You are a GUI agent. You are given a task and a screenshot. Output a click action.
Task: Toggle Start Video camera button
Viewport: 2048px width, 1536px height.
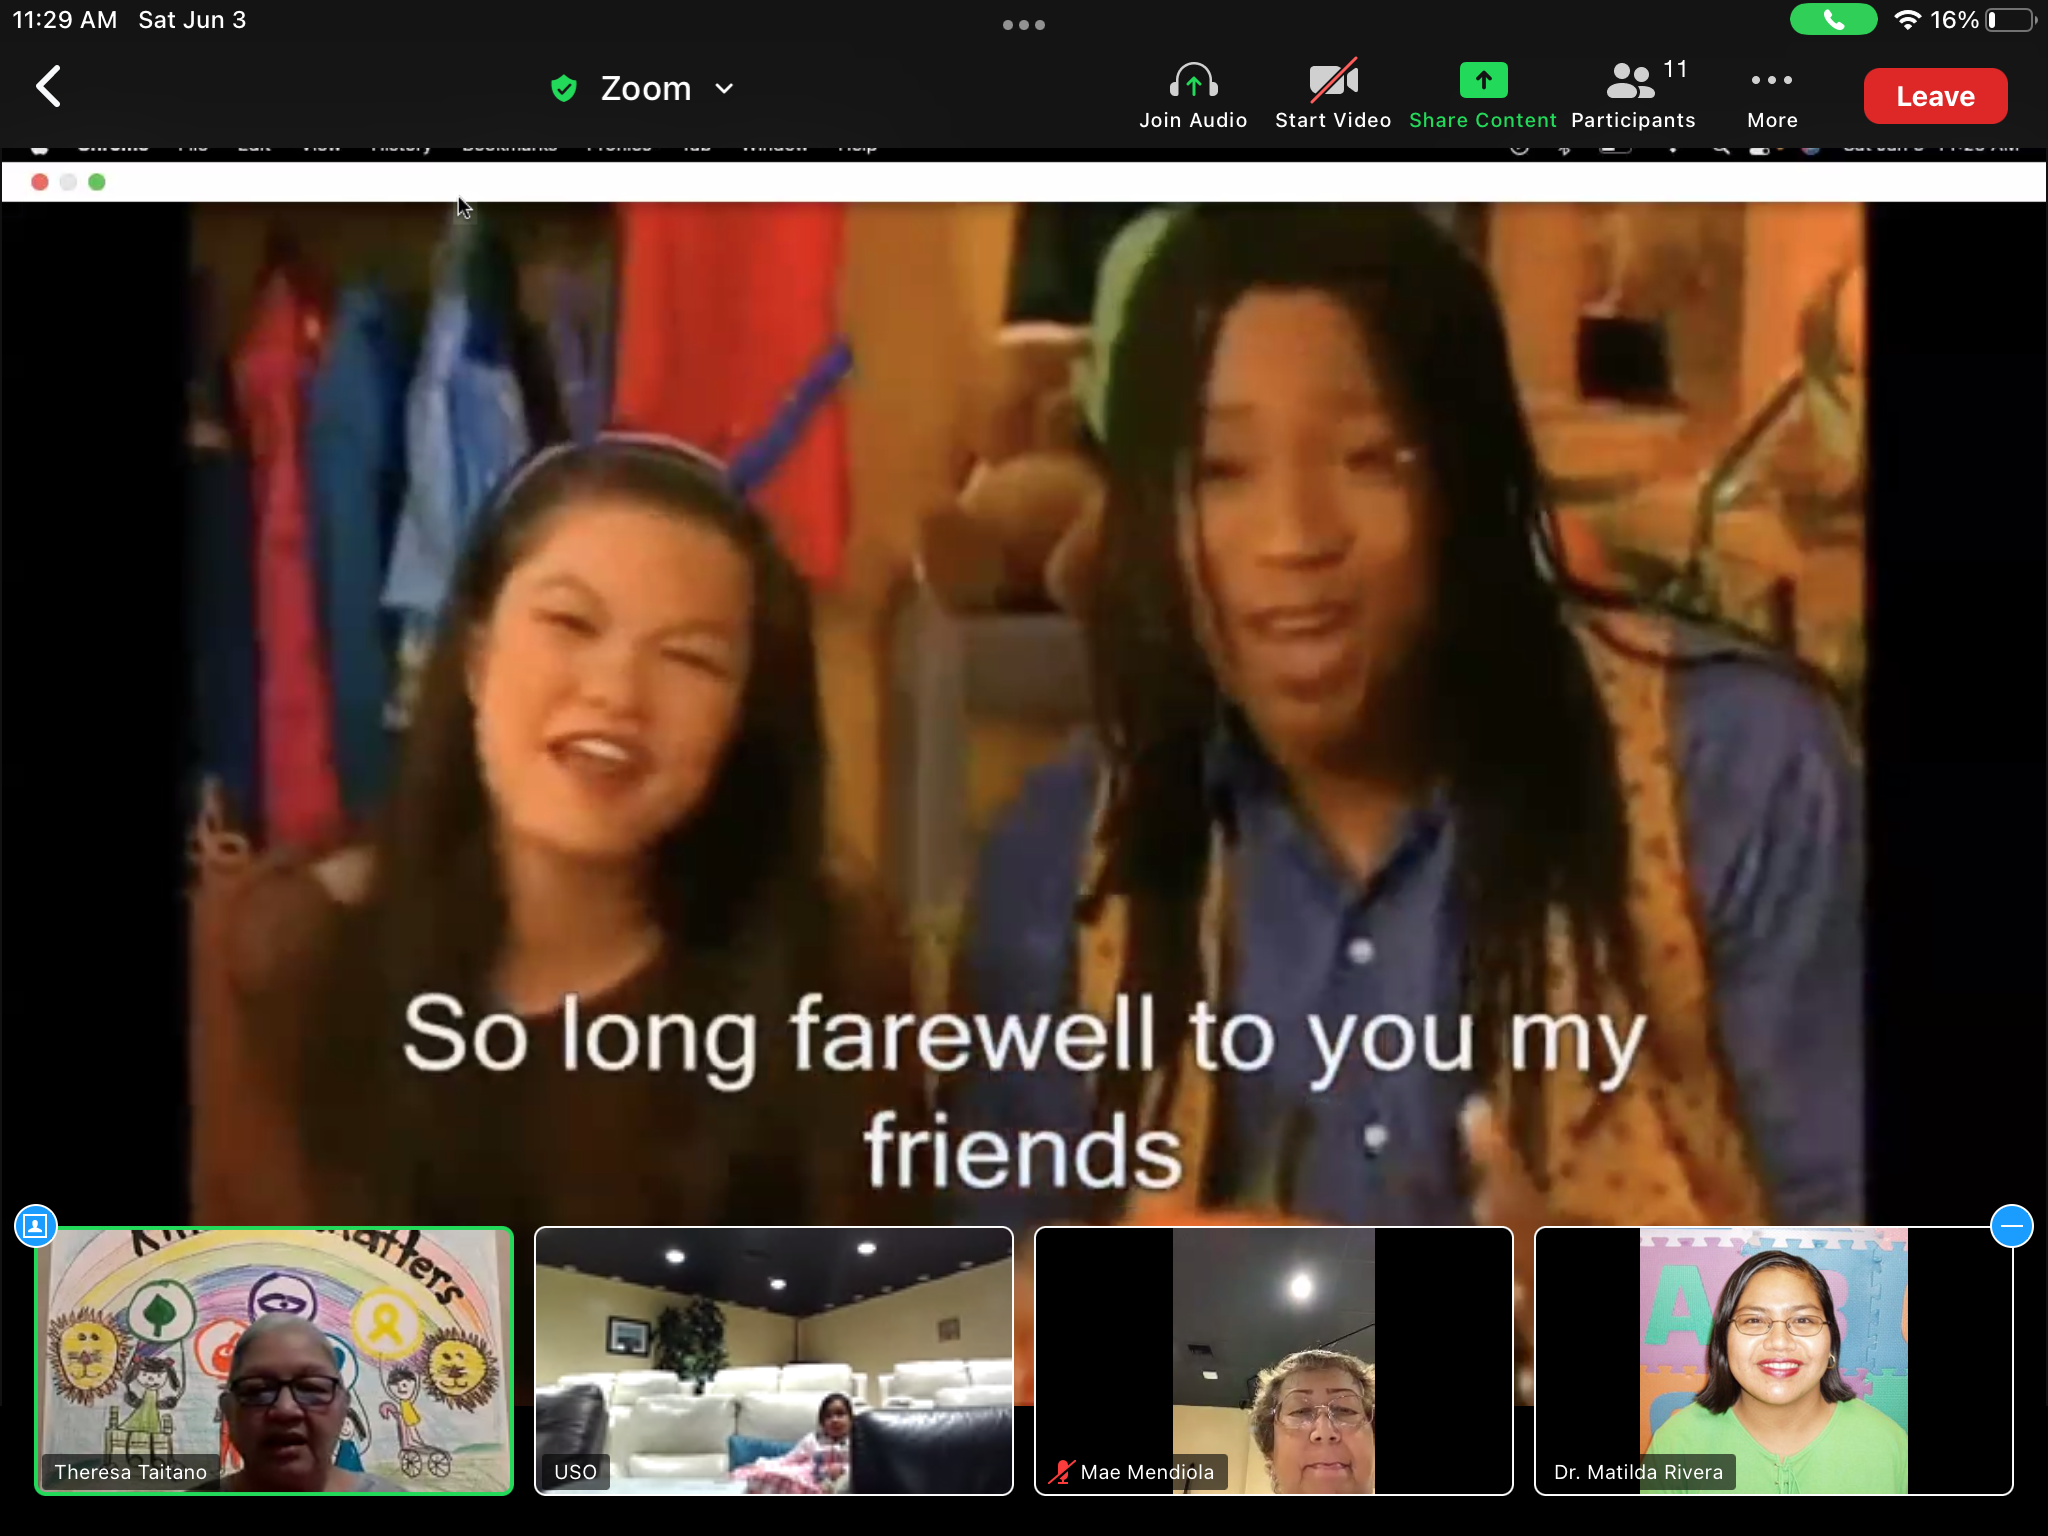[1333, 95]
